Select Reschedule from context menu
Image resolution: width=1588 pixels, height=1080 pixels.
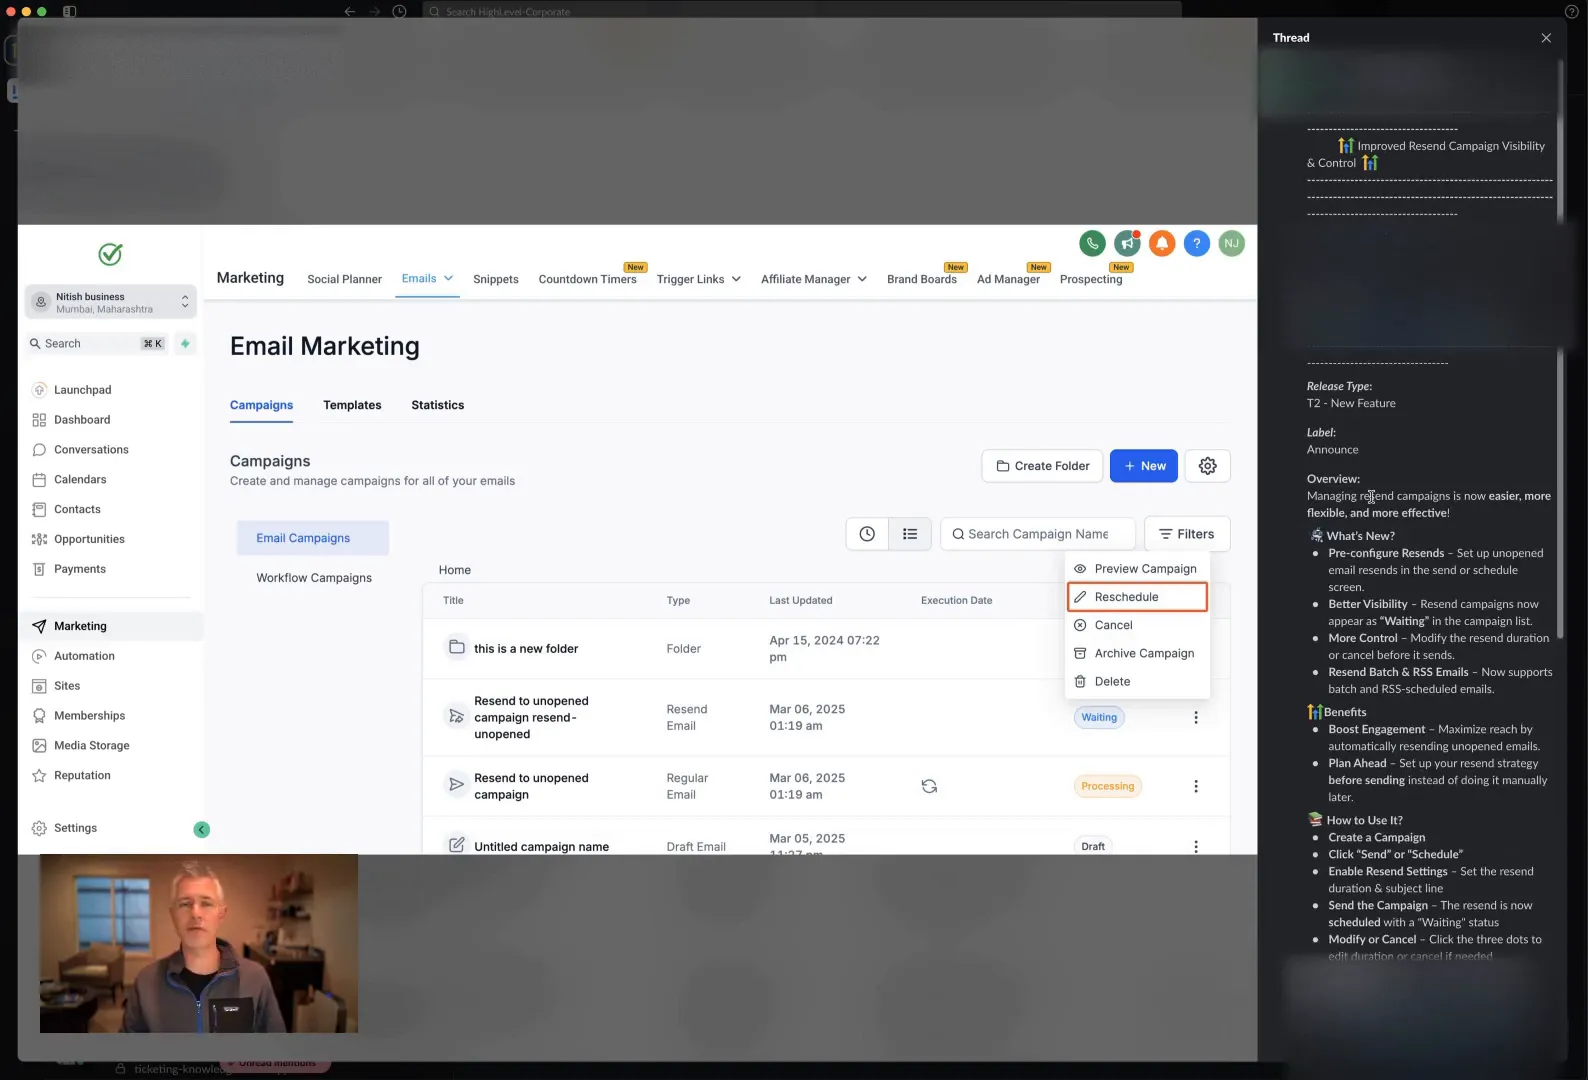(x=1137, y=597)
